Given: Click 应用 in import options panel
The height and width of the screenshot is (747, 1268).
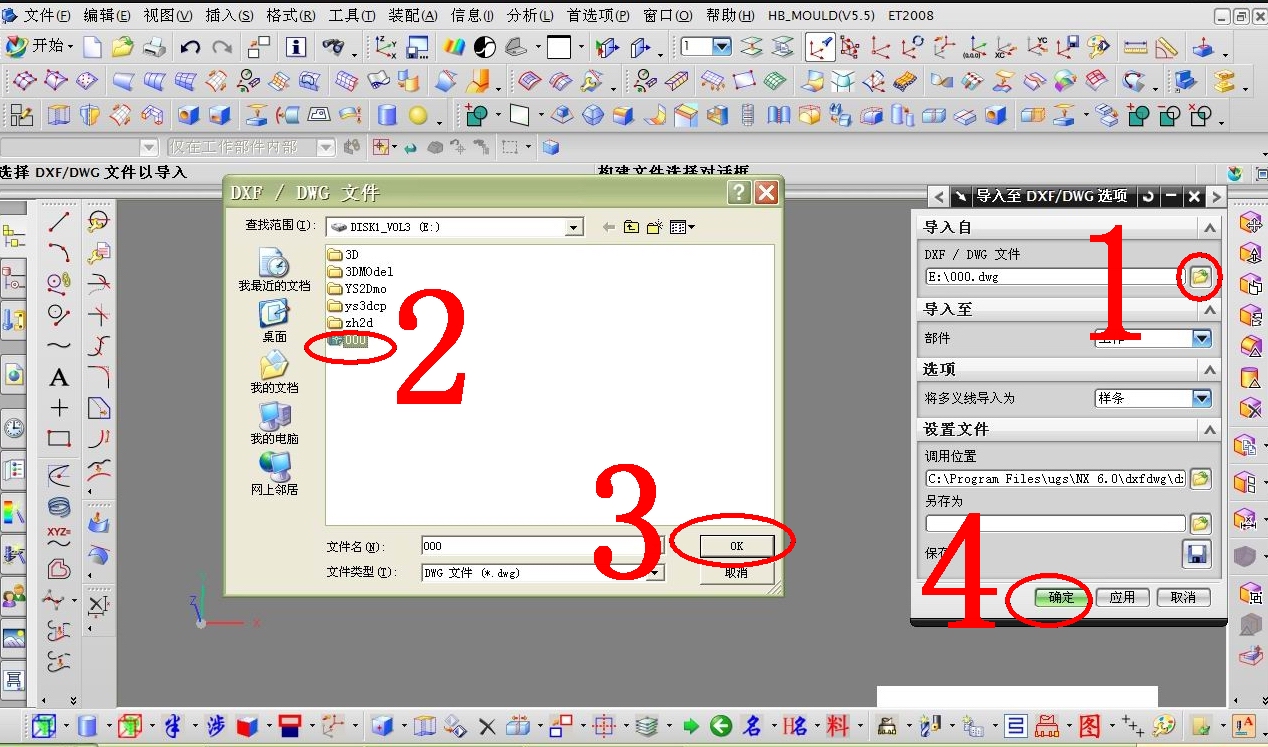Looking at the screenshot, I should tap(1122, 597).
